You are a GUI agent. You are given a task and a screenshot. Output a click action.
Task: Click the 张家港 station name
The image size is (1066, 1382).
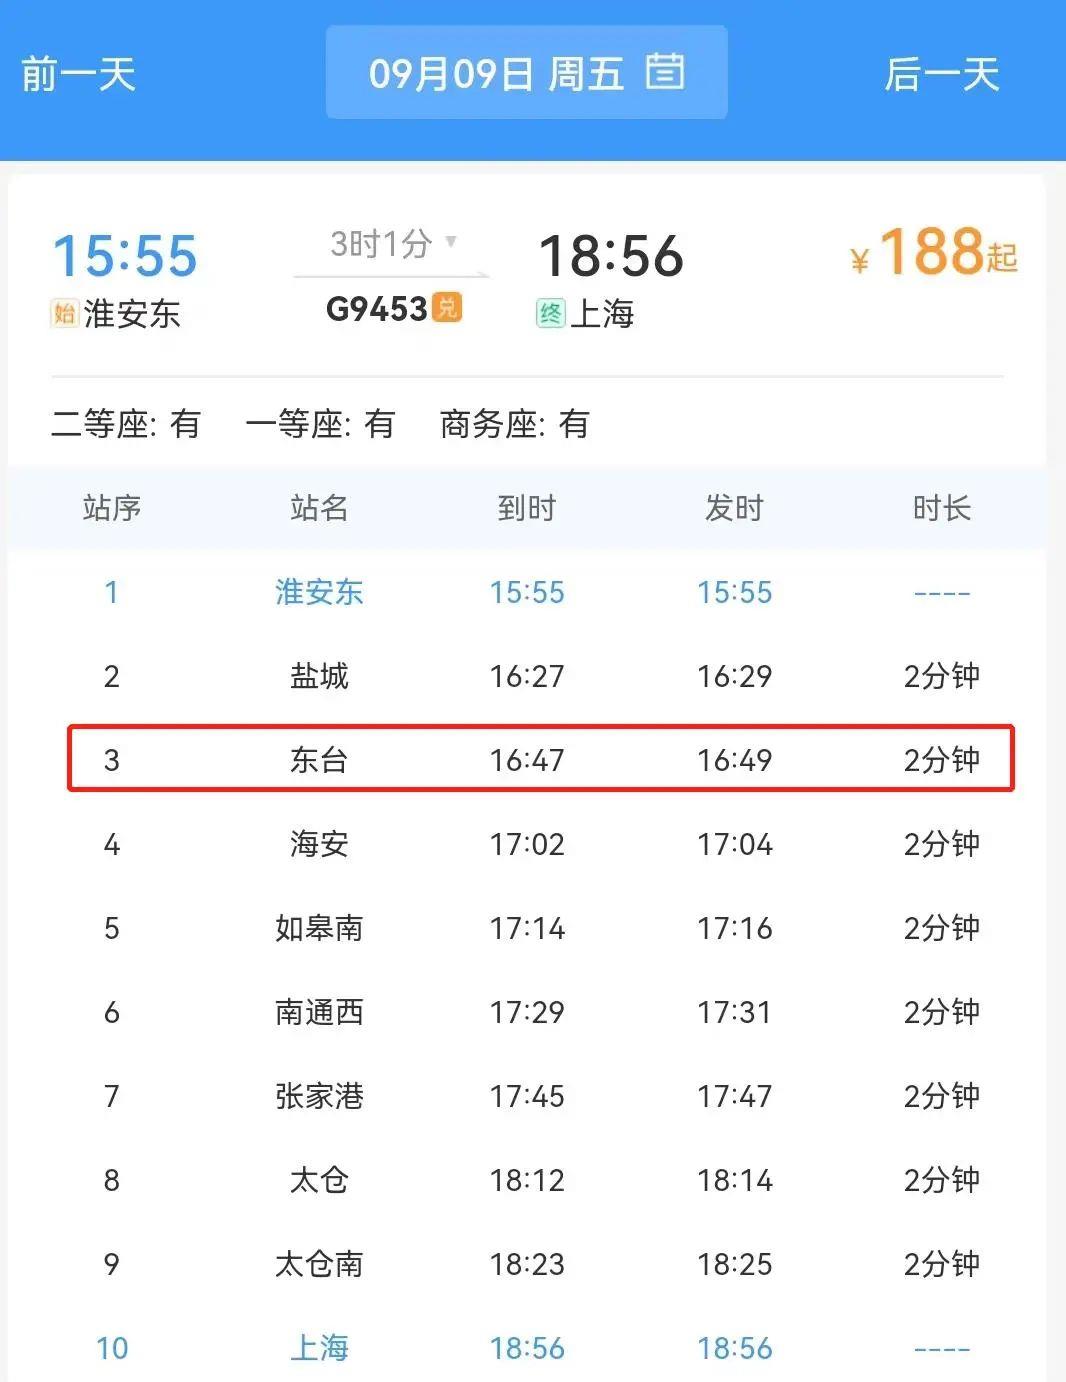pyautogui.click(x=319, y=1096)
